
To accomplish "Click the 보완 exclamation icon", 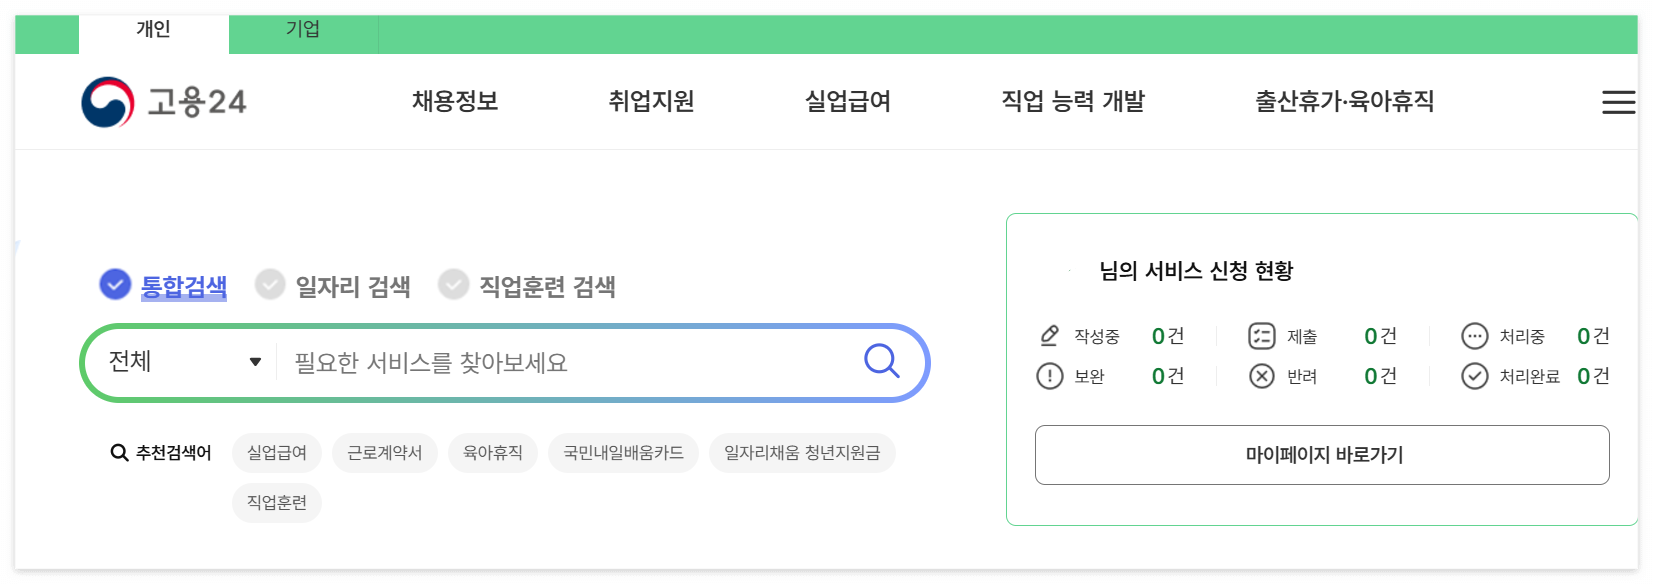I will point(1048,376).
